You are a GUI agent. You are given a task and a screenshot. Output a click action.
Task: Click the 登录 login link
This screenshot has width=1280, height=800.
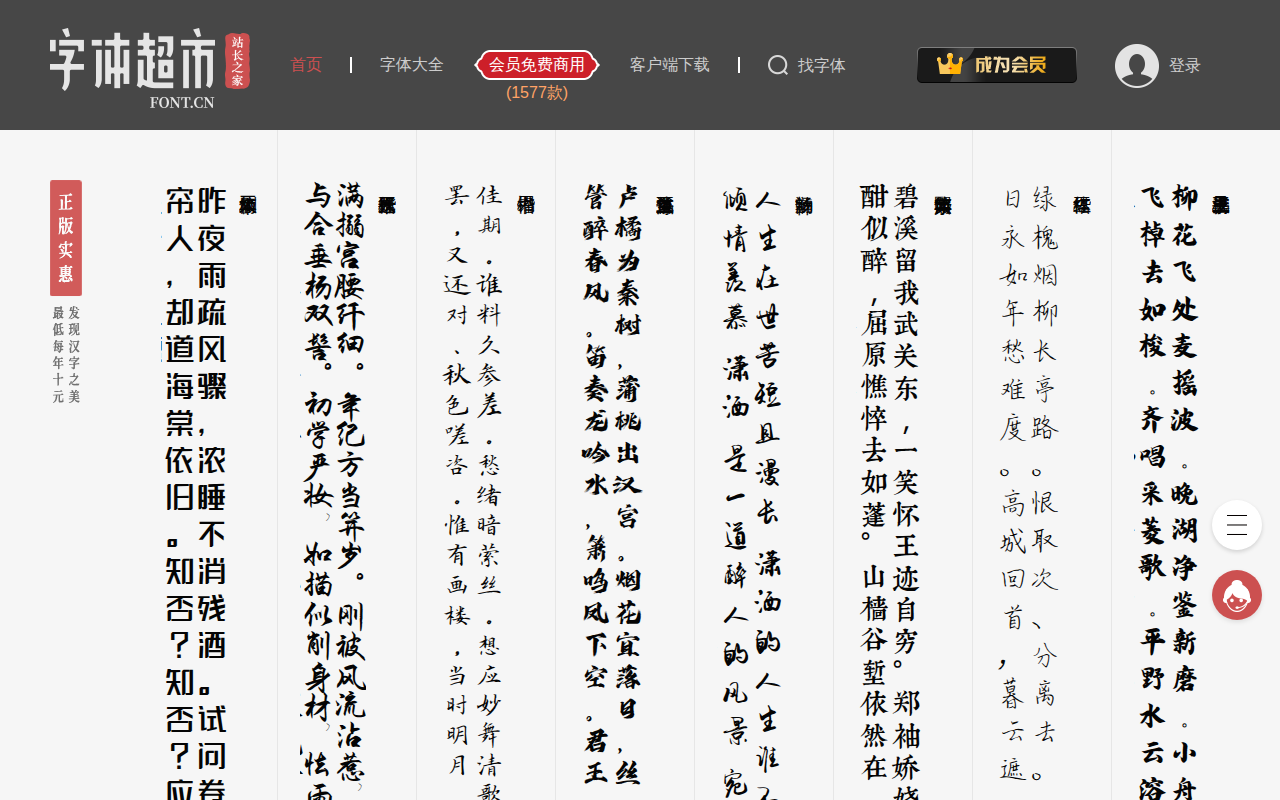click(1185, 66)
